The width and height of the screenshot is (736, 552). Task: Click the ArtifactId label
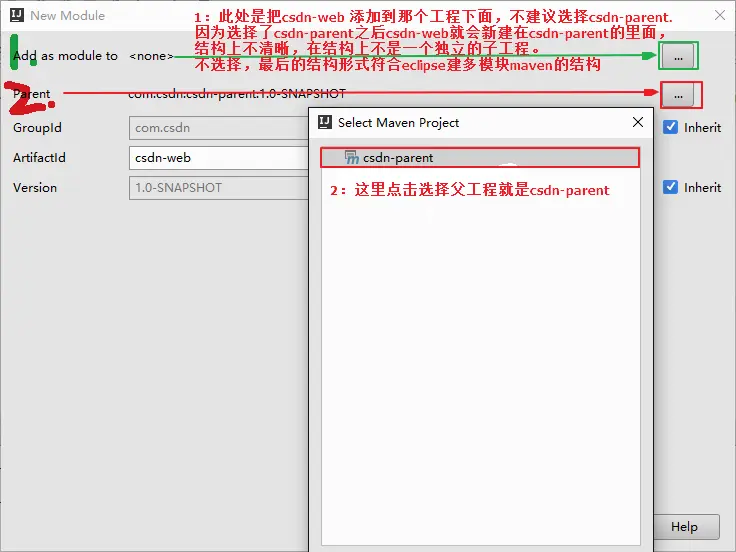39,158
